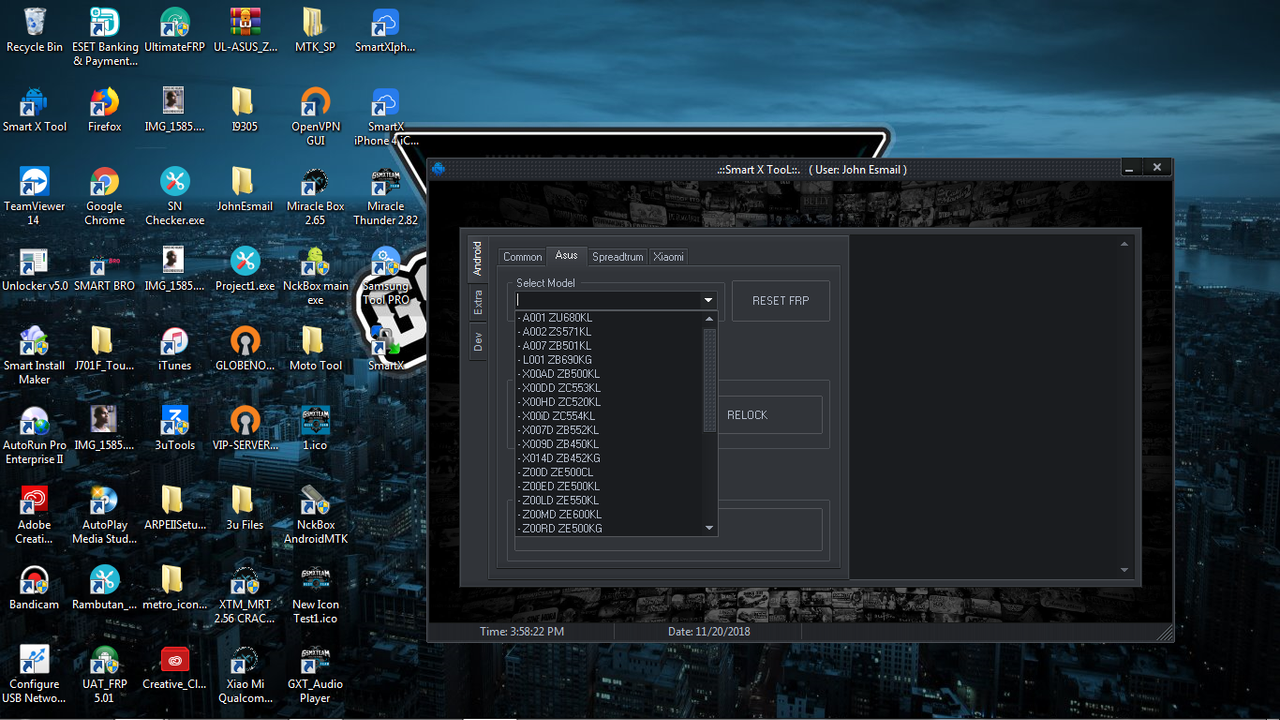This screenshot has height=720, width=1280.
Task: Choose Z00RD ZE500KG from model list
Action: pos(609,528)
